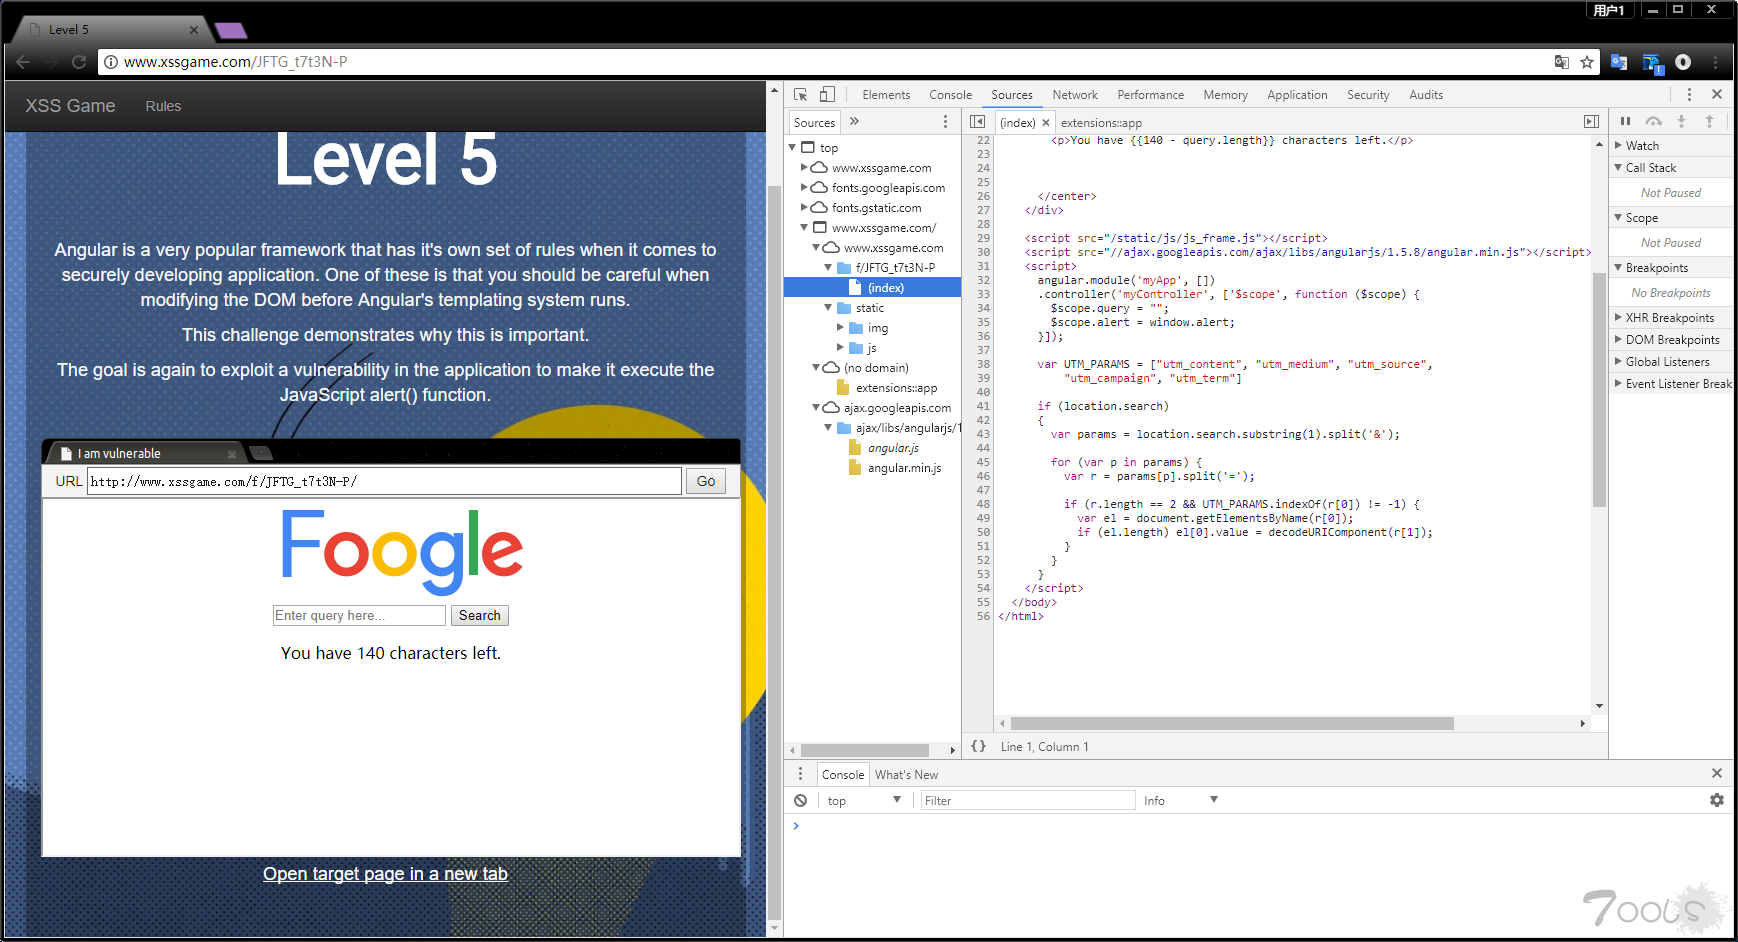The height and width of the screenshot is (942, 1738).
Task: Expand Global Listeners section
Action: tap(1618, 361)
